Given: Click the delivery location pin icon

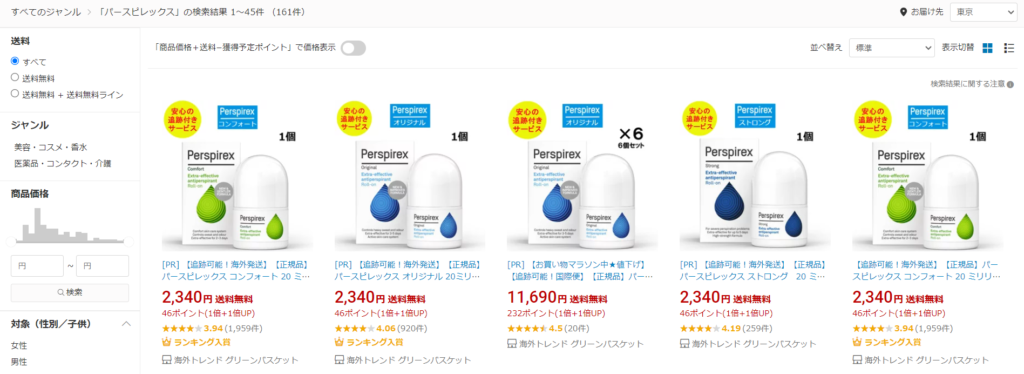Looking at the screenshot, I should 904,12.
